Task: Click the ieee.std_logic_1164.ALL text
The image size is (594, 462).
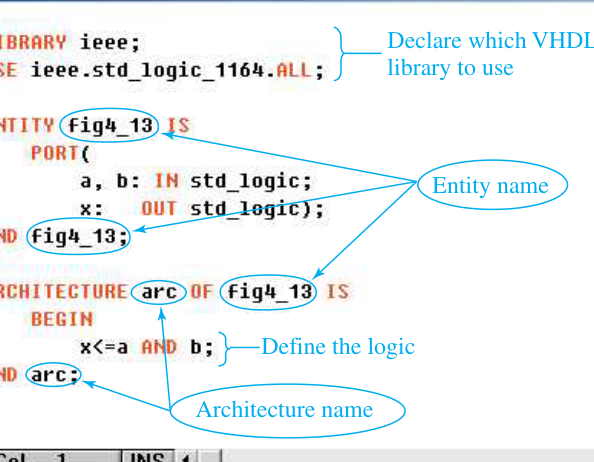Action: [177, 70]
